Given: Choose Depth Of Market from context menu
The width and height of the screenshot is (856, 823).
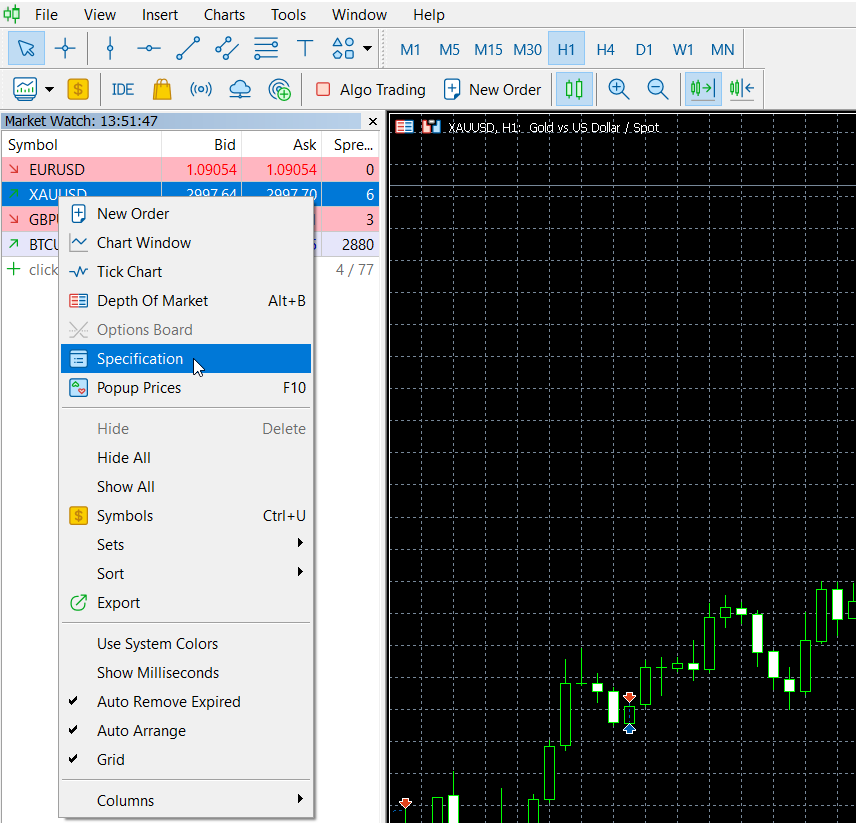Looking at the screenshot, I should (x=152, y=301).
